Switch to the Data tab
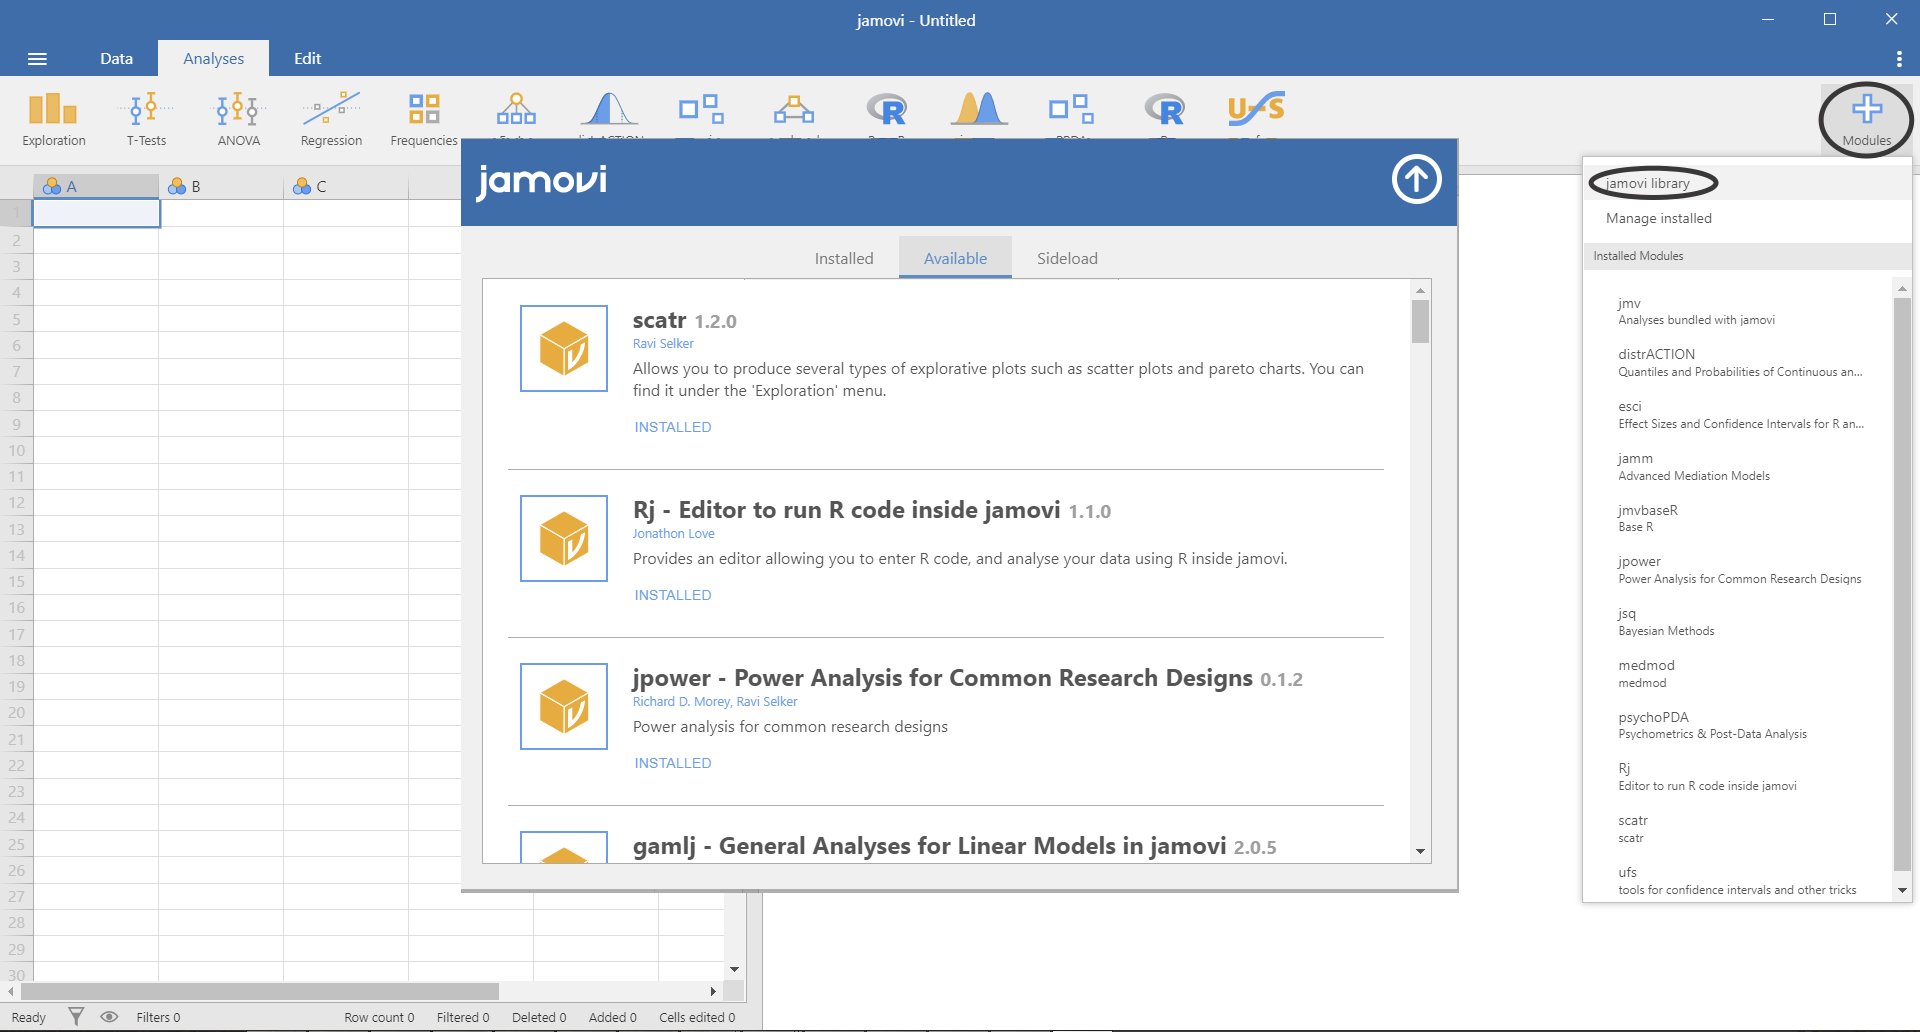The image size is (1920, 1032). [116, 59]
